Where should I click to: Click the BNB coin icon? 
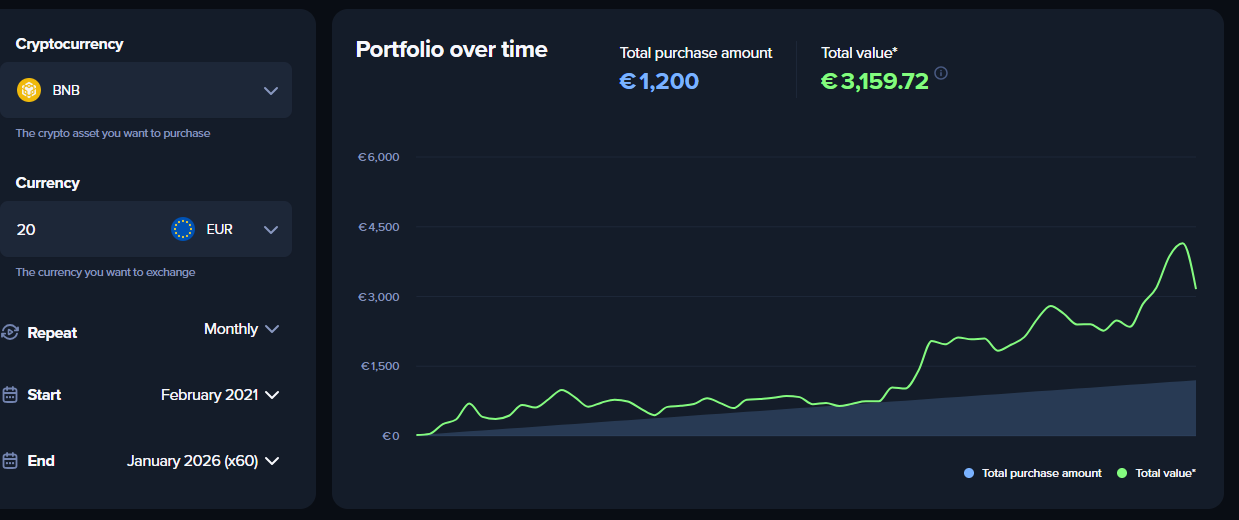click(x=29, y=90)
